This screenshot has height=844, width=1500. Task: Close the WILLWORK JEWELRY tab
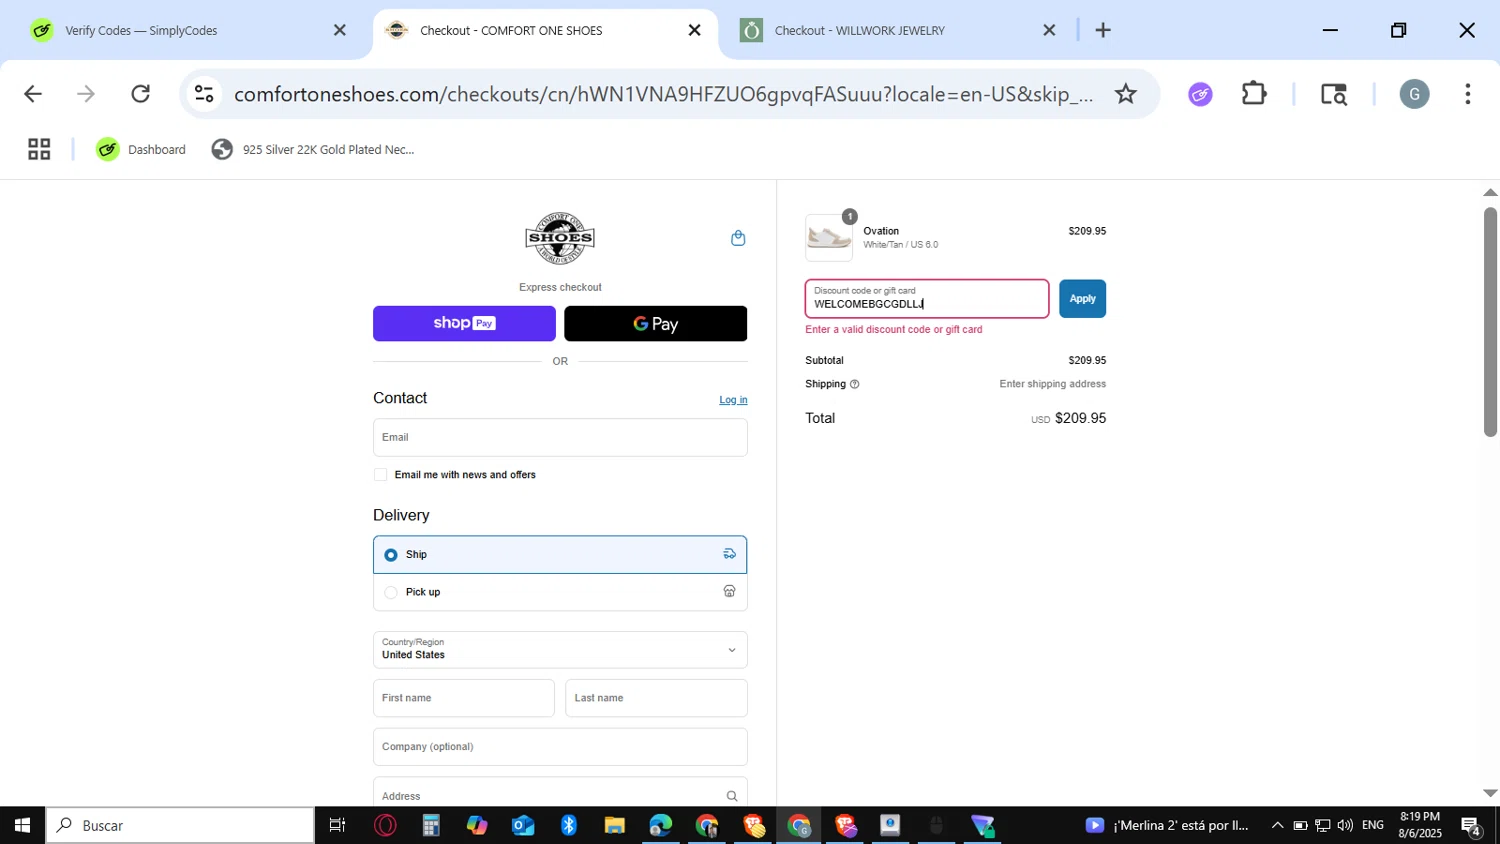click(x=1049, y=30)
